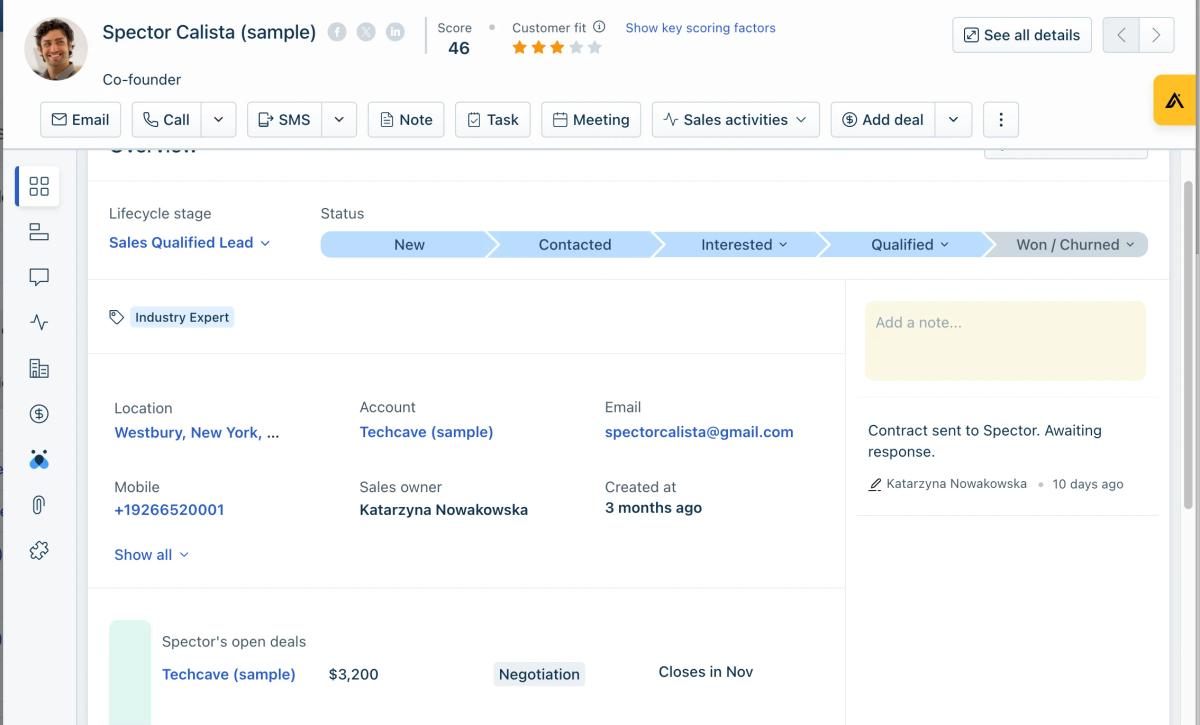Image resolution: width=1200 pixels, height=725 pixels.
Task: Edit the note by Katarzyna Nowakowska
Action: click(x=875, y=484)
